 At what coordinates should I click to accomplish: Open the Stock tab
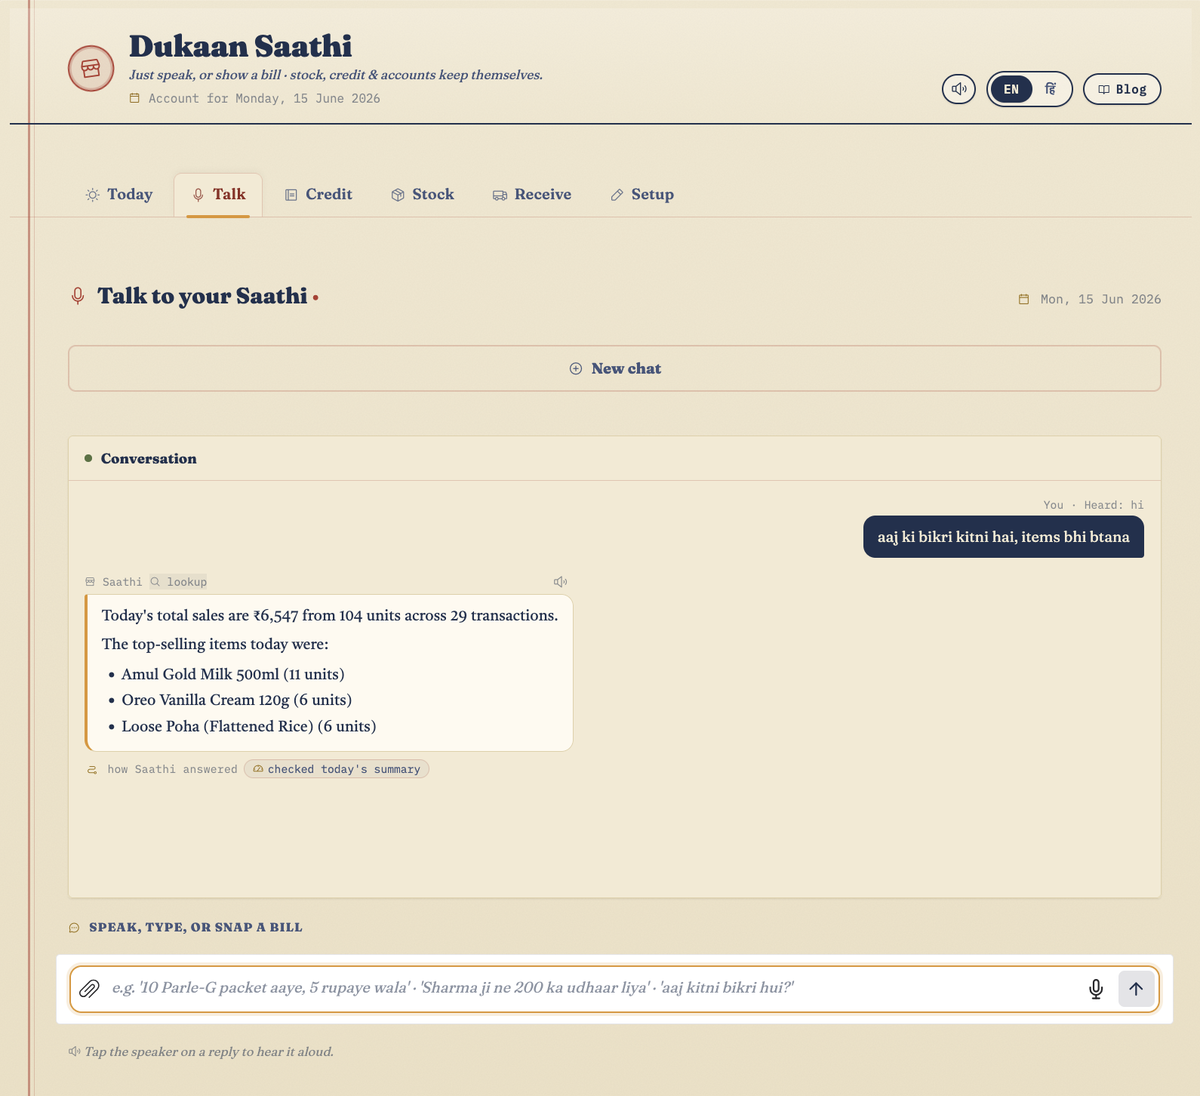point(422,195)
